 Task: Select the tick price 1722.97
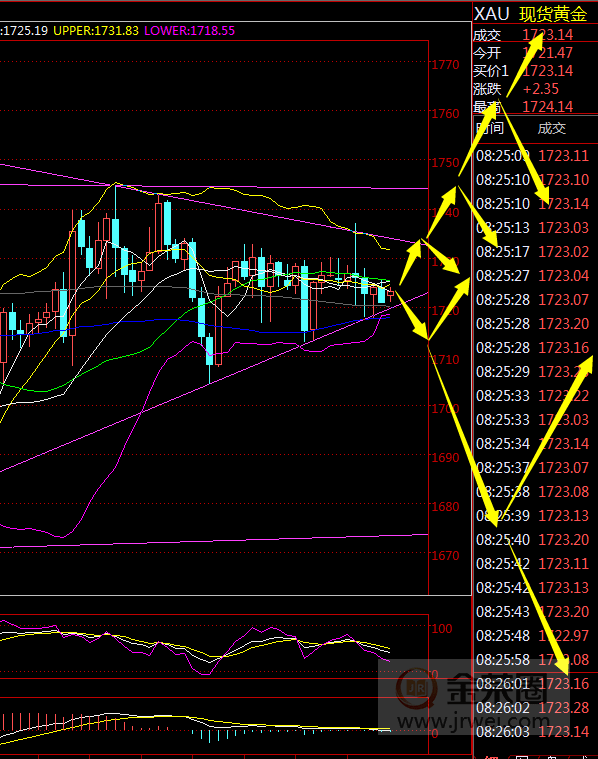pos(564,636)
